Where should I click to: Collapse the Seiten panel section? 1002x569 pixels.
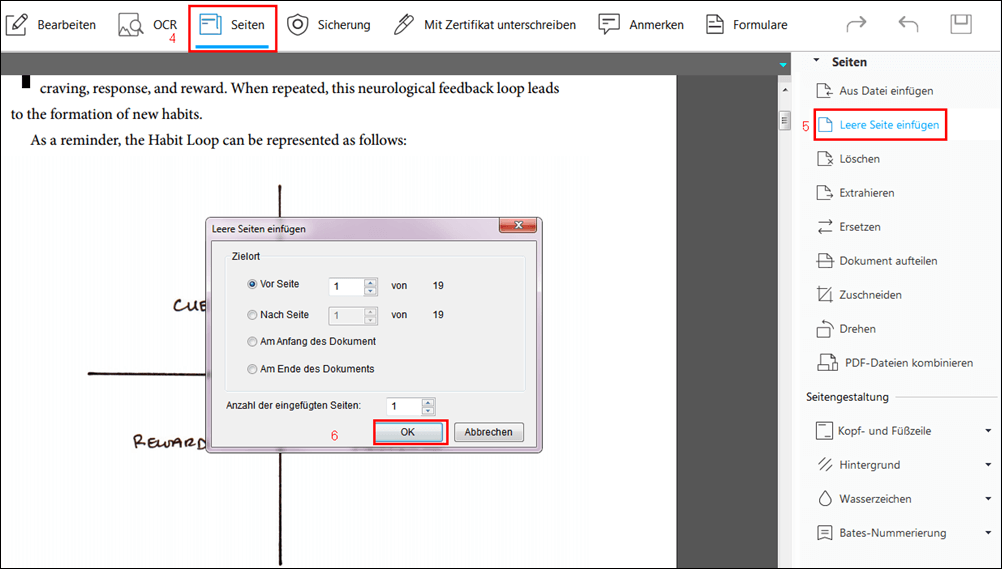816,62
